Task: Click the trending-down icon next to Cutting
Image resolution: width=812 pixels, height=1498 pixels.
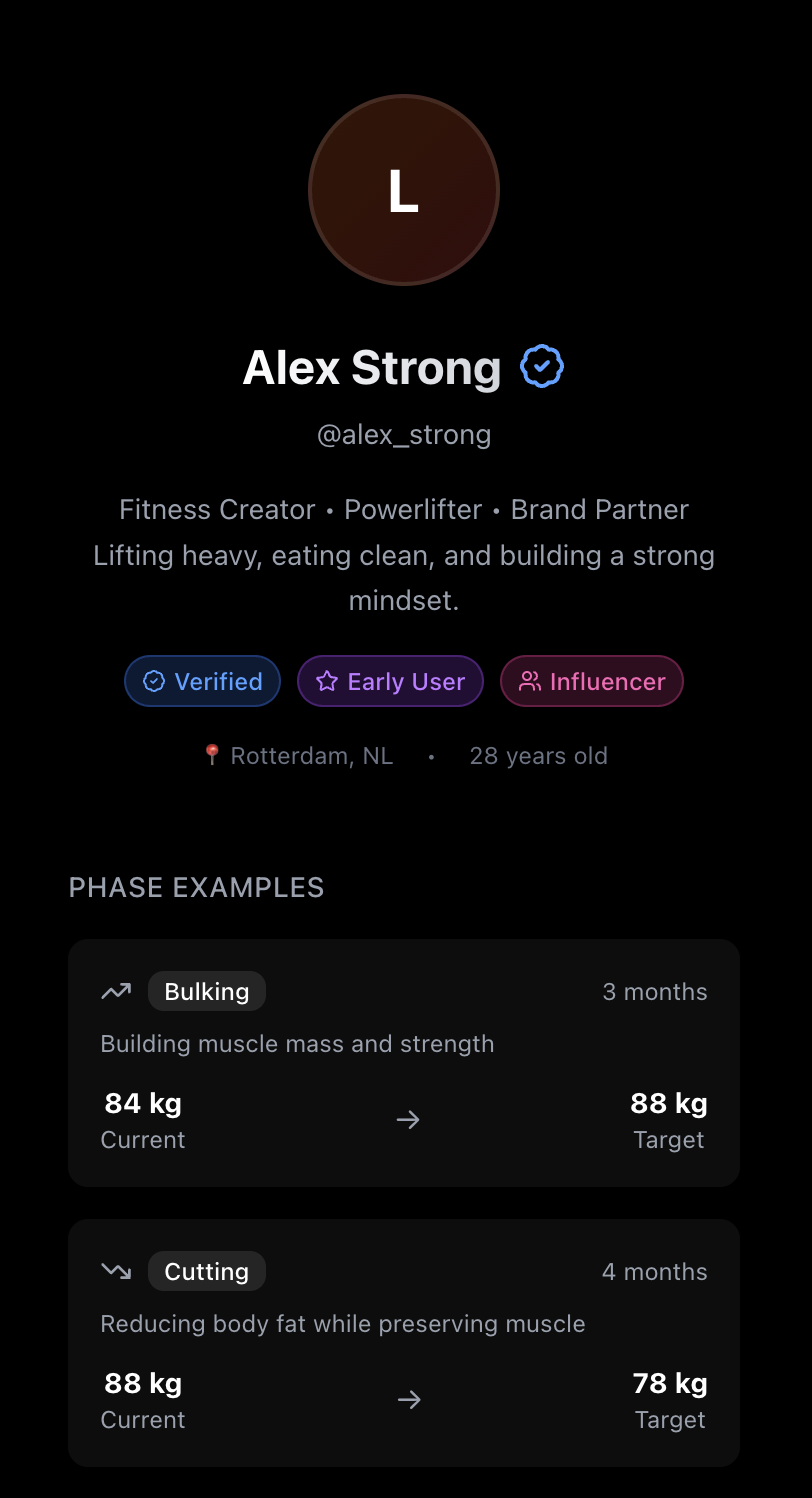Action: (x=117, y=1272)
